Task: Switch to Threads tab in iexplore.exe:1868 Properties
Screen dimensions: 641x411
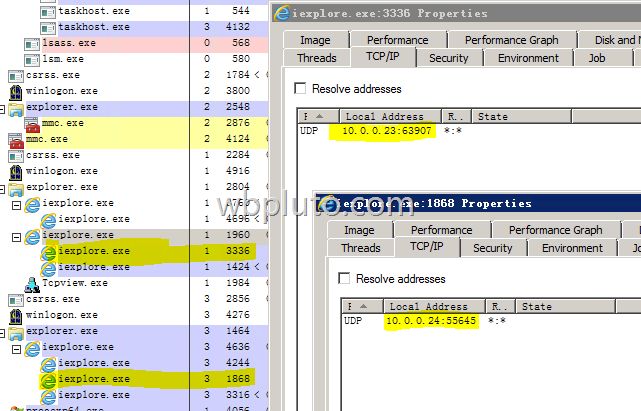Action: coord(361,248)
